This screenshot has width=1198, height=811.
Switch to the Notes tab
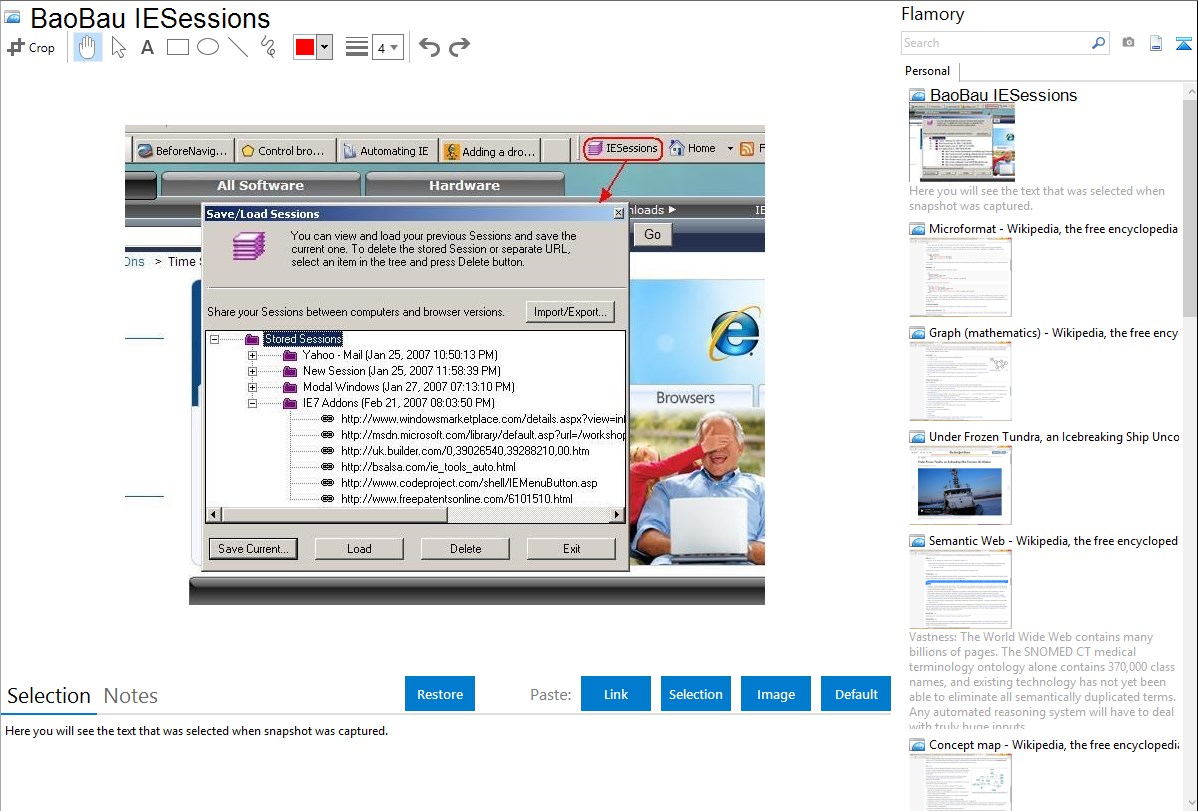coord(131,696)
